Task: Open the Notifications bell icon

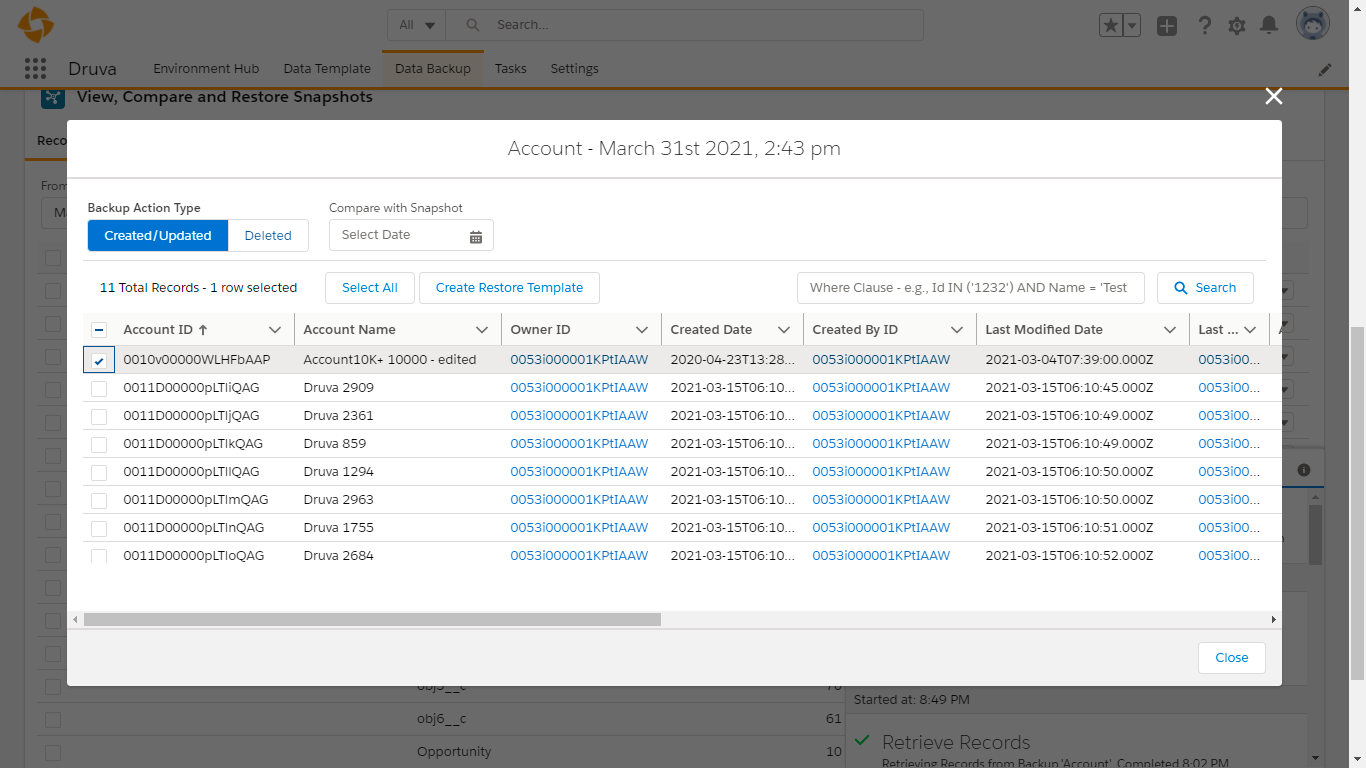Action: click(x=1269, y=25)
